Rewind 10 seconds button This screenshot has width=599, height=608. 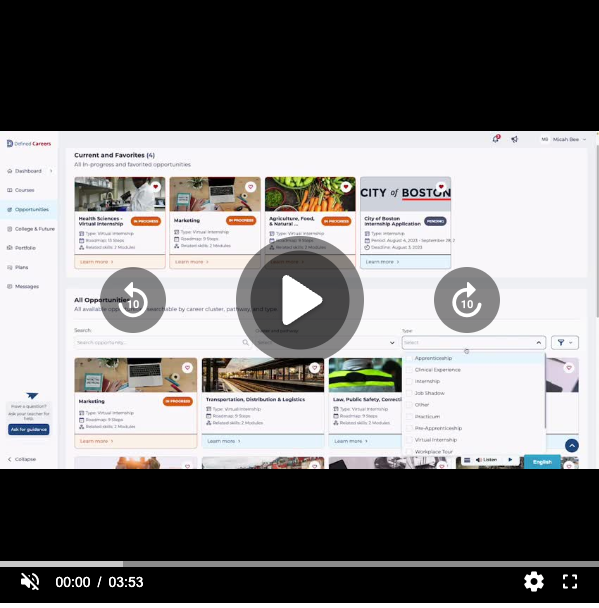point(133,300)
